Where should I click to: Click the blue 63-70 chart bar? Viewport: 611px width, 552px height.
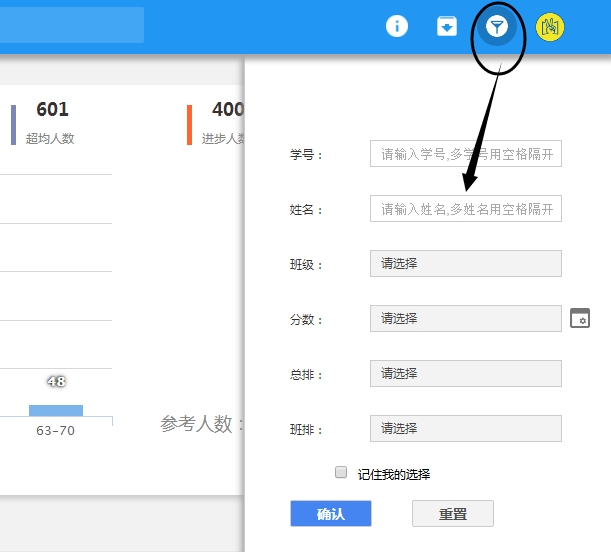56,410
